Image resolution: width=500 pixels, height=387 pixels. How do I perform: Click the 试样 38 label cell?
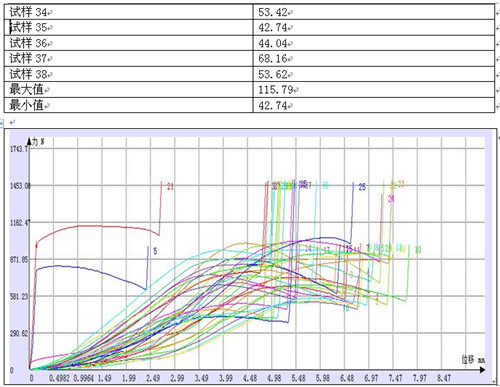[x=129, y=74]
